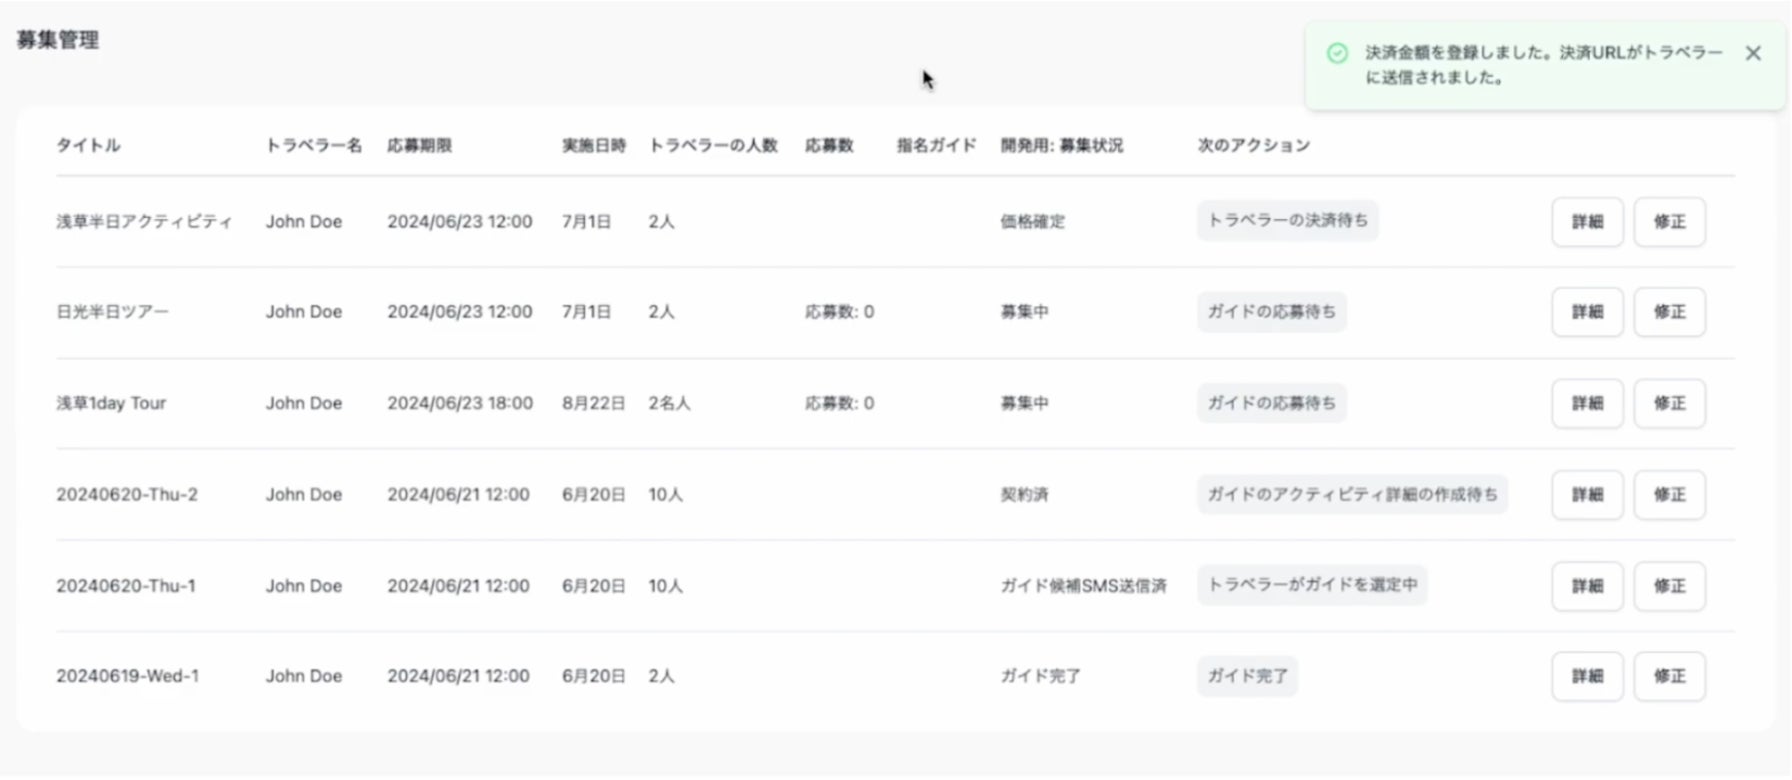
Task: Click the green success checkmark icon
Action: pos(1337,53)
